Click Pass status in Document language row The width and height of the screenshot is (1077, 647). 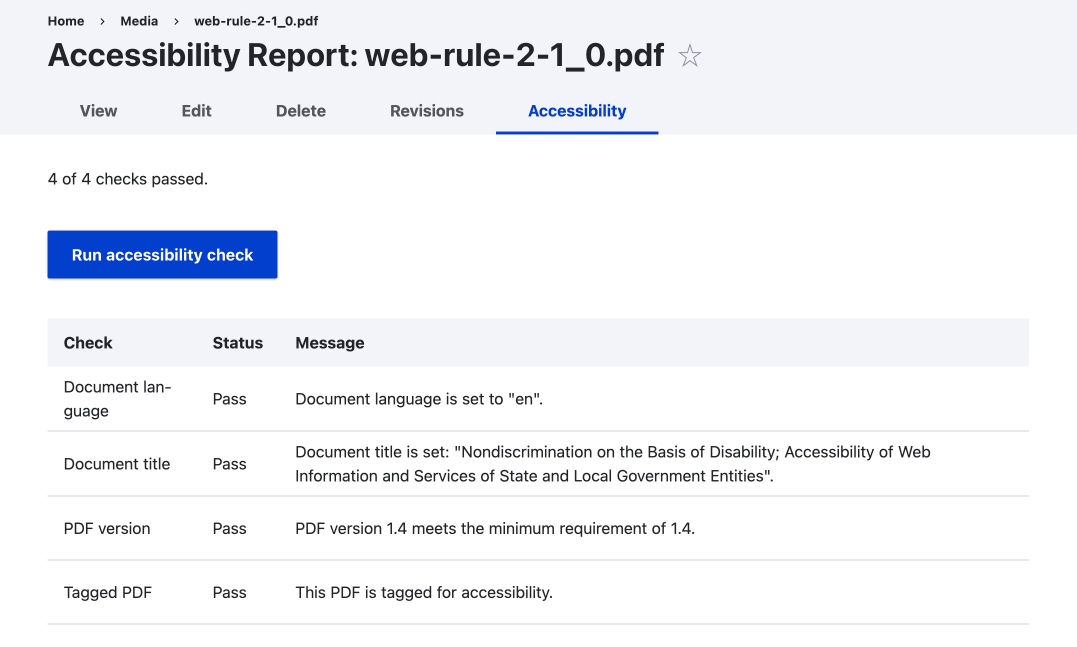[229, 399]
